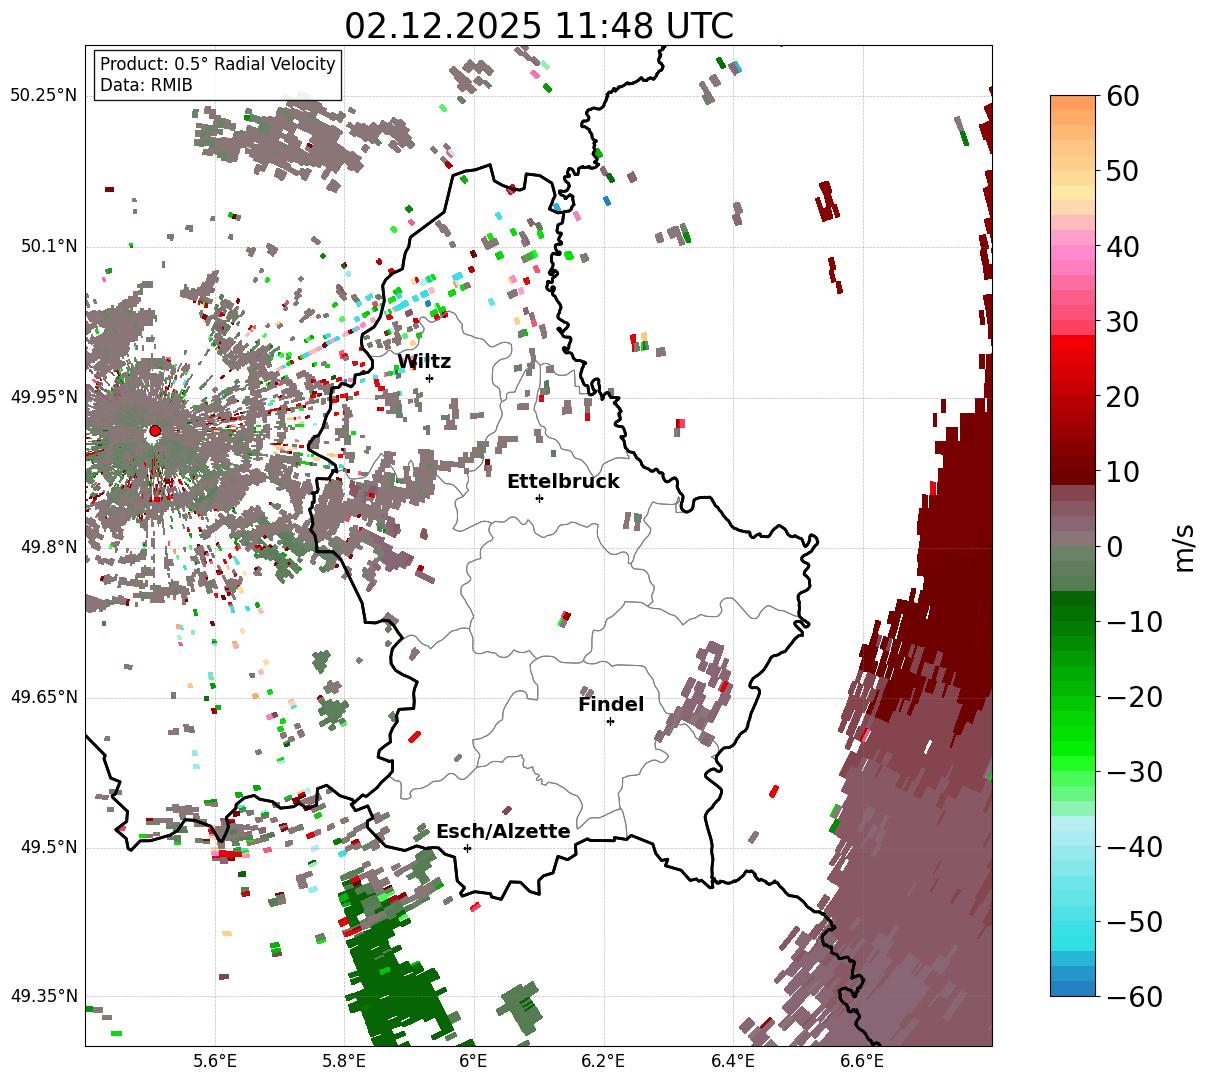This screenshot has width=1207, height=1081.
Task: Click the red radar site marker
Action: tap(154, 431)
